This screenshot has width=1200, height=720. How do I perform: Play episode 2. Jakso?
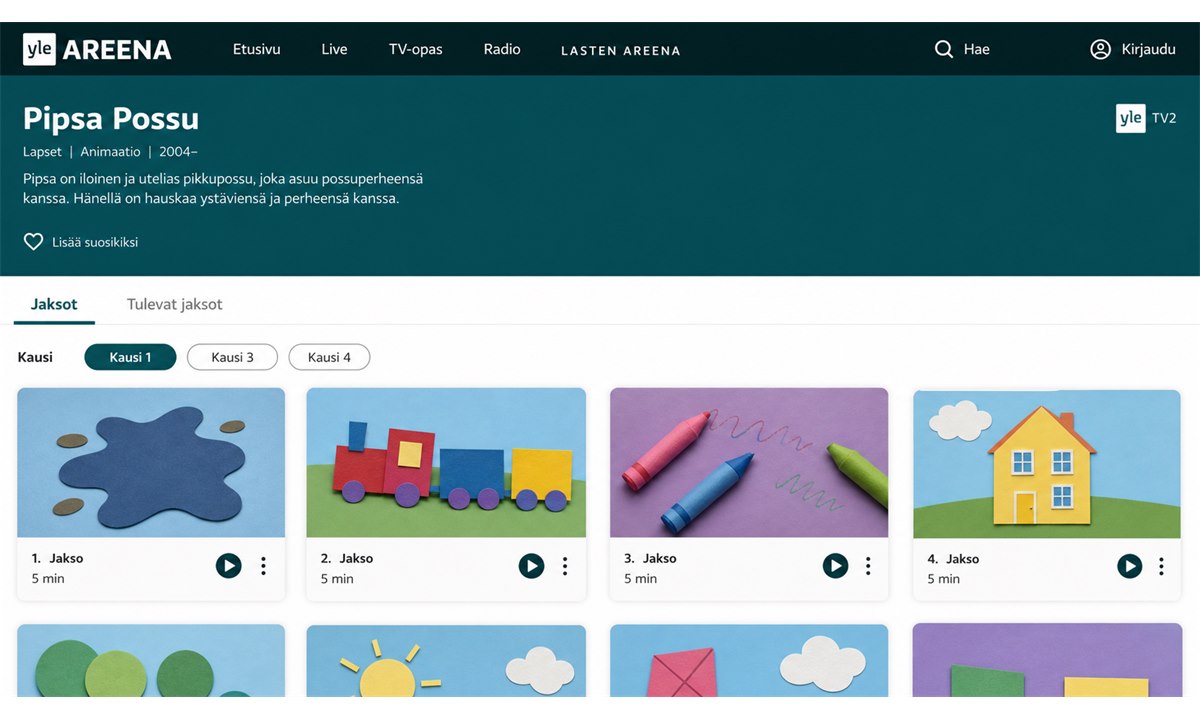coord(531,566)
